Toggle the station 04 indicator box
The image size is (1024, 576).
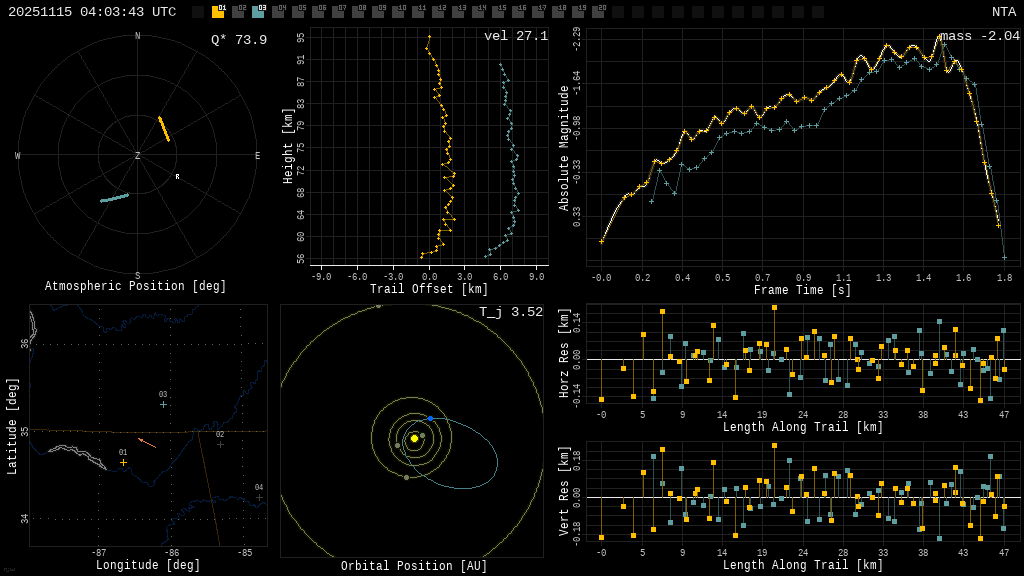pyautogui.click(x=278, y=12)
